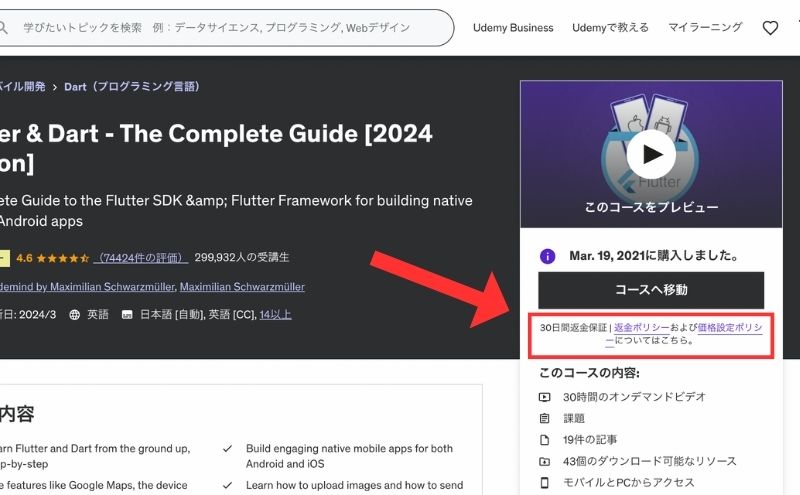The height and width of the screenshot is (495, 800).
Task: Open Udemy Business link
Action: coord(513,28)
